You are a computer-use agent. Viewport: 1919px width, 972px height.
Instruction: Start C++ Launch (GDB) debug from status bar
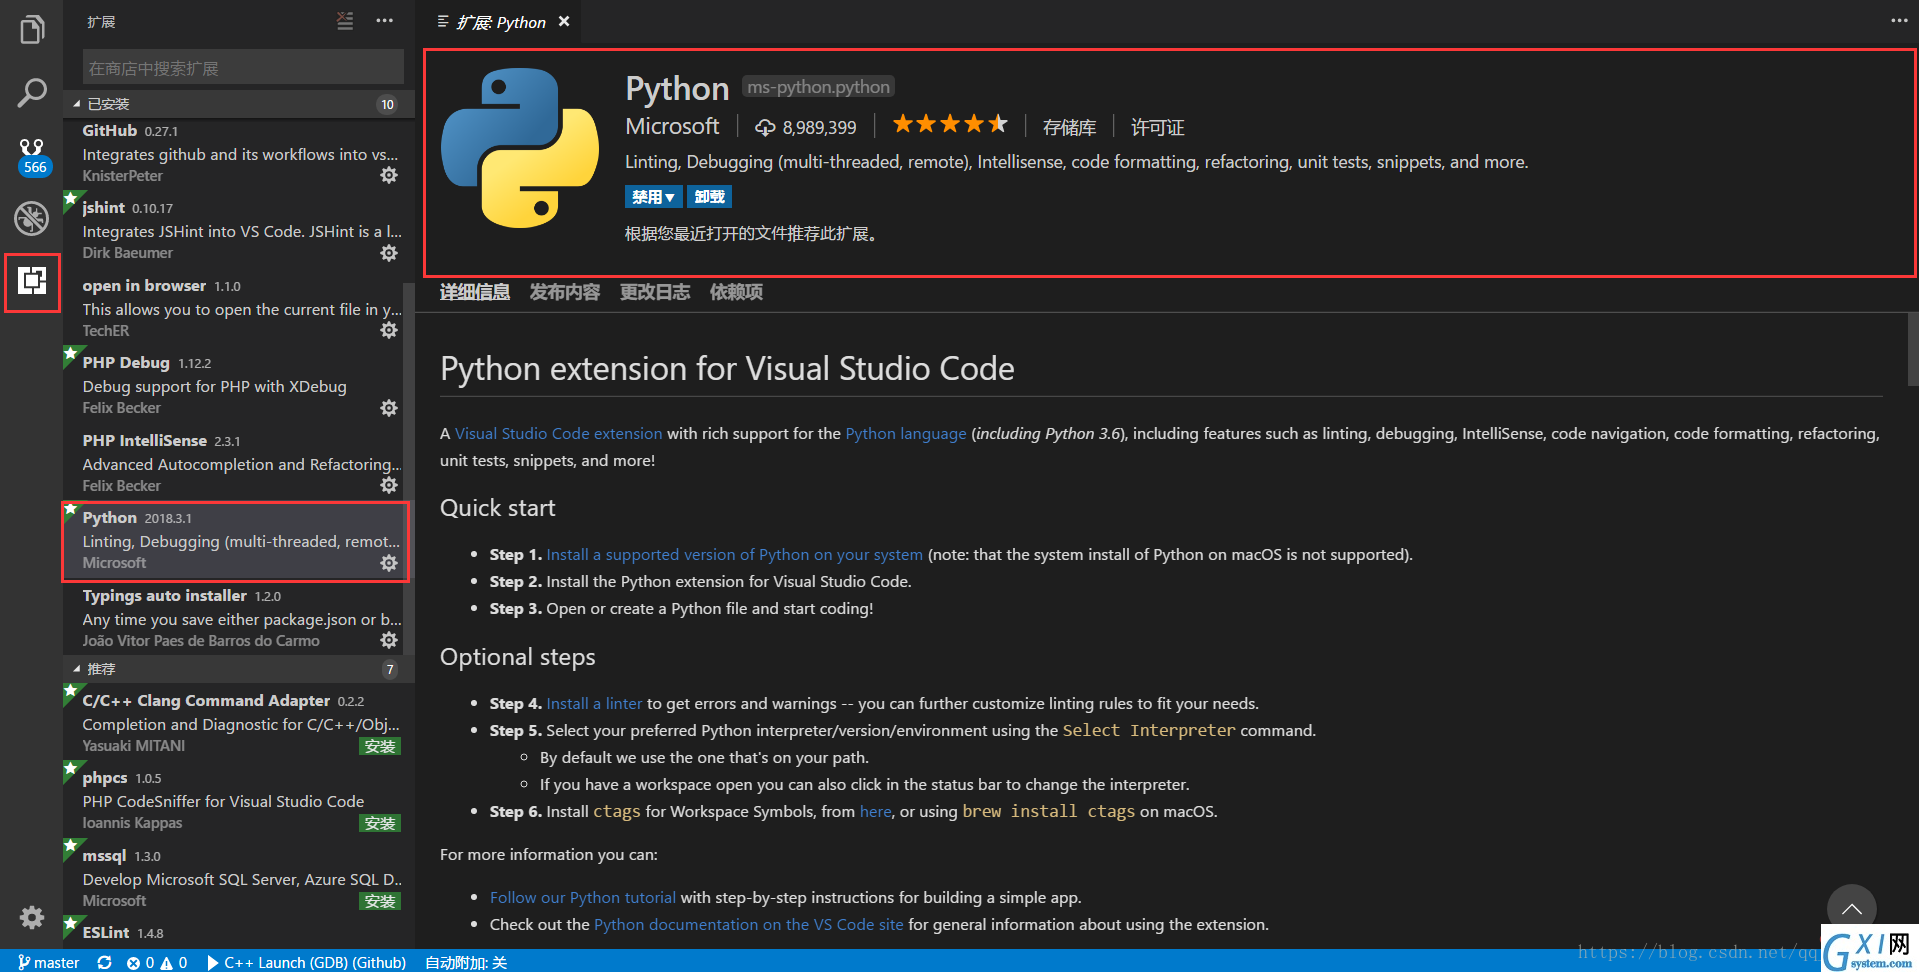306,962
